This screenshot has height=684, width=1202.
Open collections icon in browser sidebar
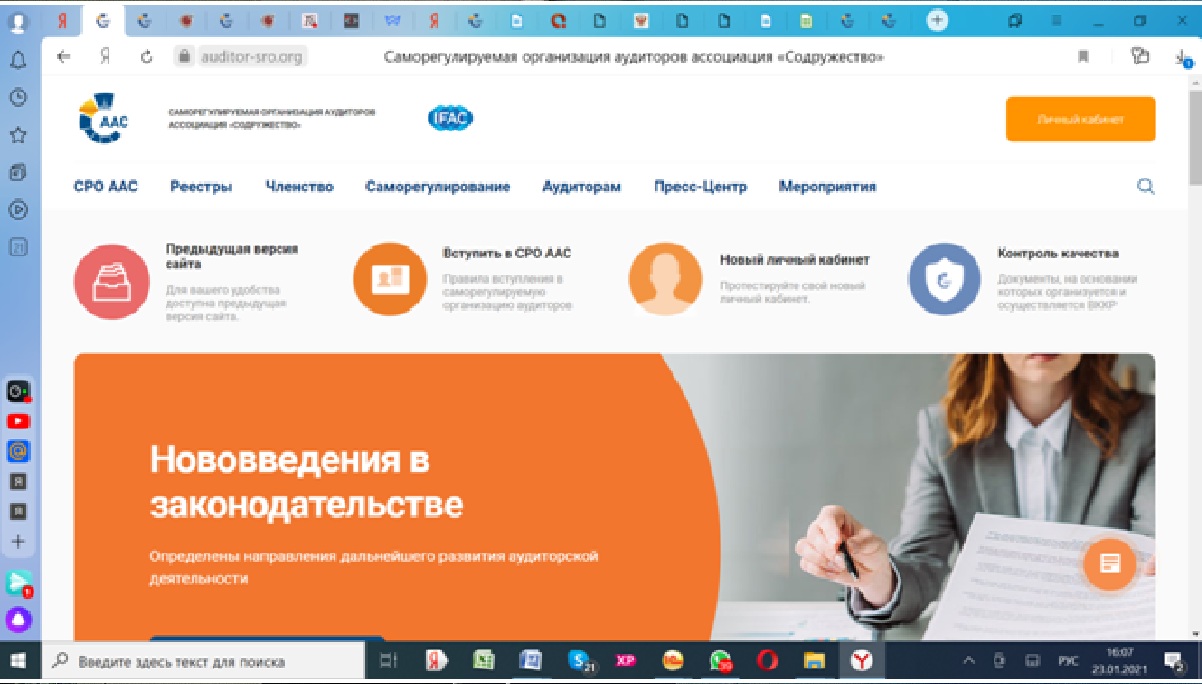18,172
